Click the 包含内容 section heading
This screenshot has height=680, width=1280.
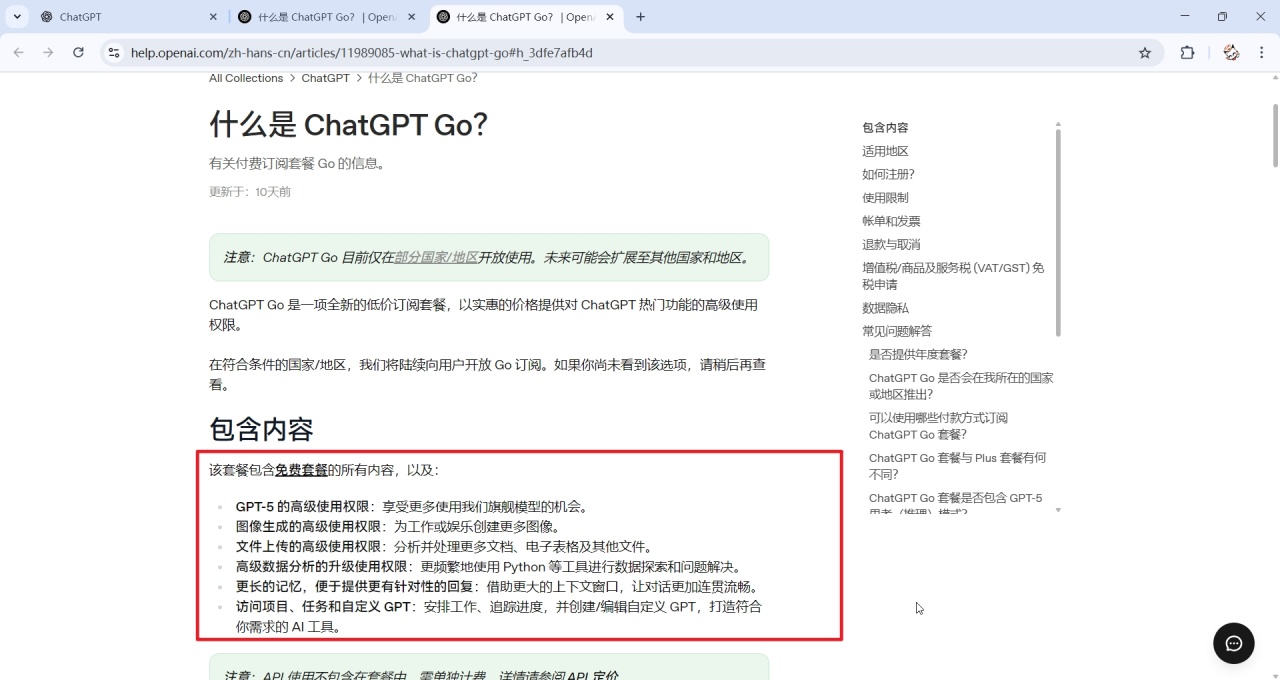coord(261,430)
